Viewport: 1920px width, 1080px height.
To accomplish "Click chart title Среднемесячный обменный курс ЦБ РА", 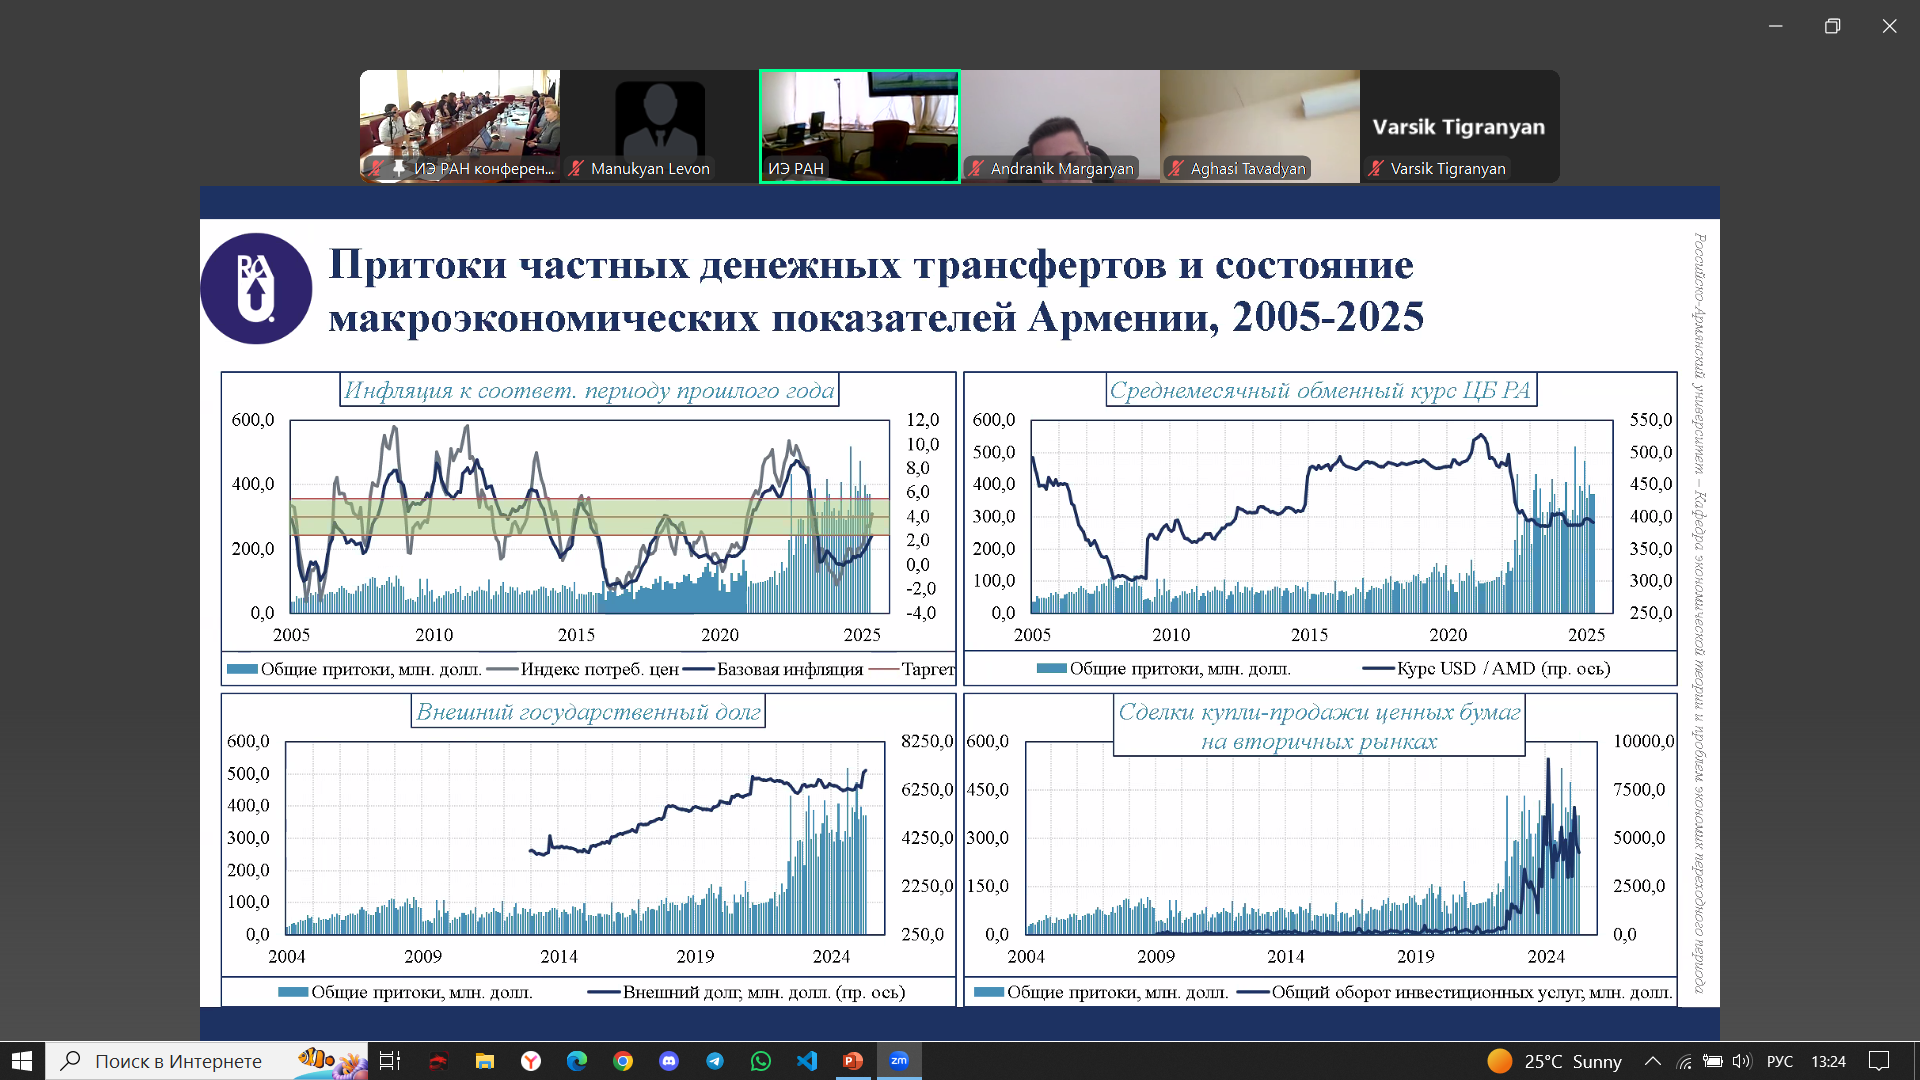I will pyautogui.click(x=1321, y=390).
